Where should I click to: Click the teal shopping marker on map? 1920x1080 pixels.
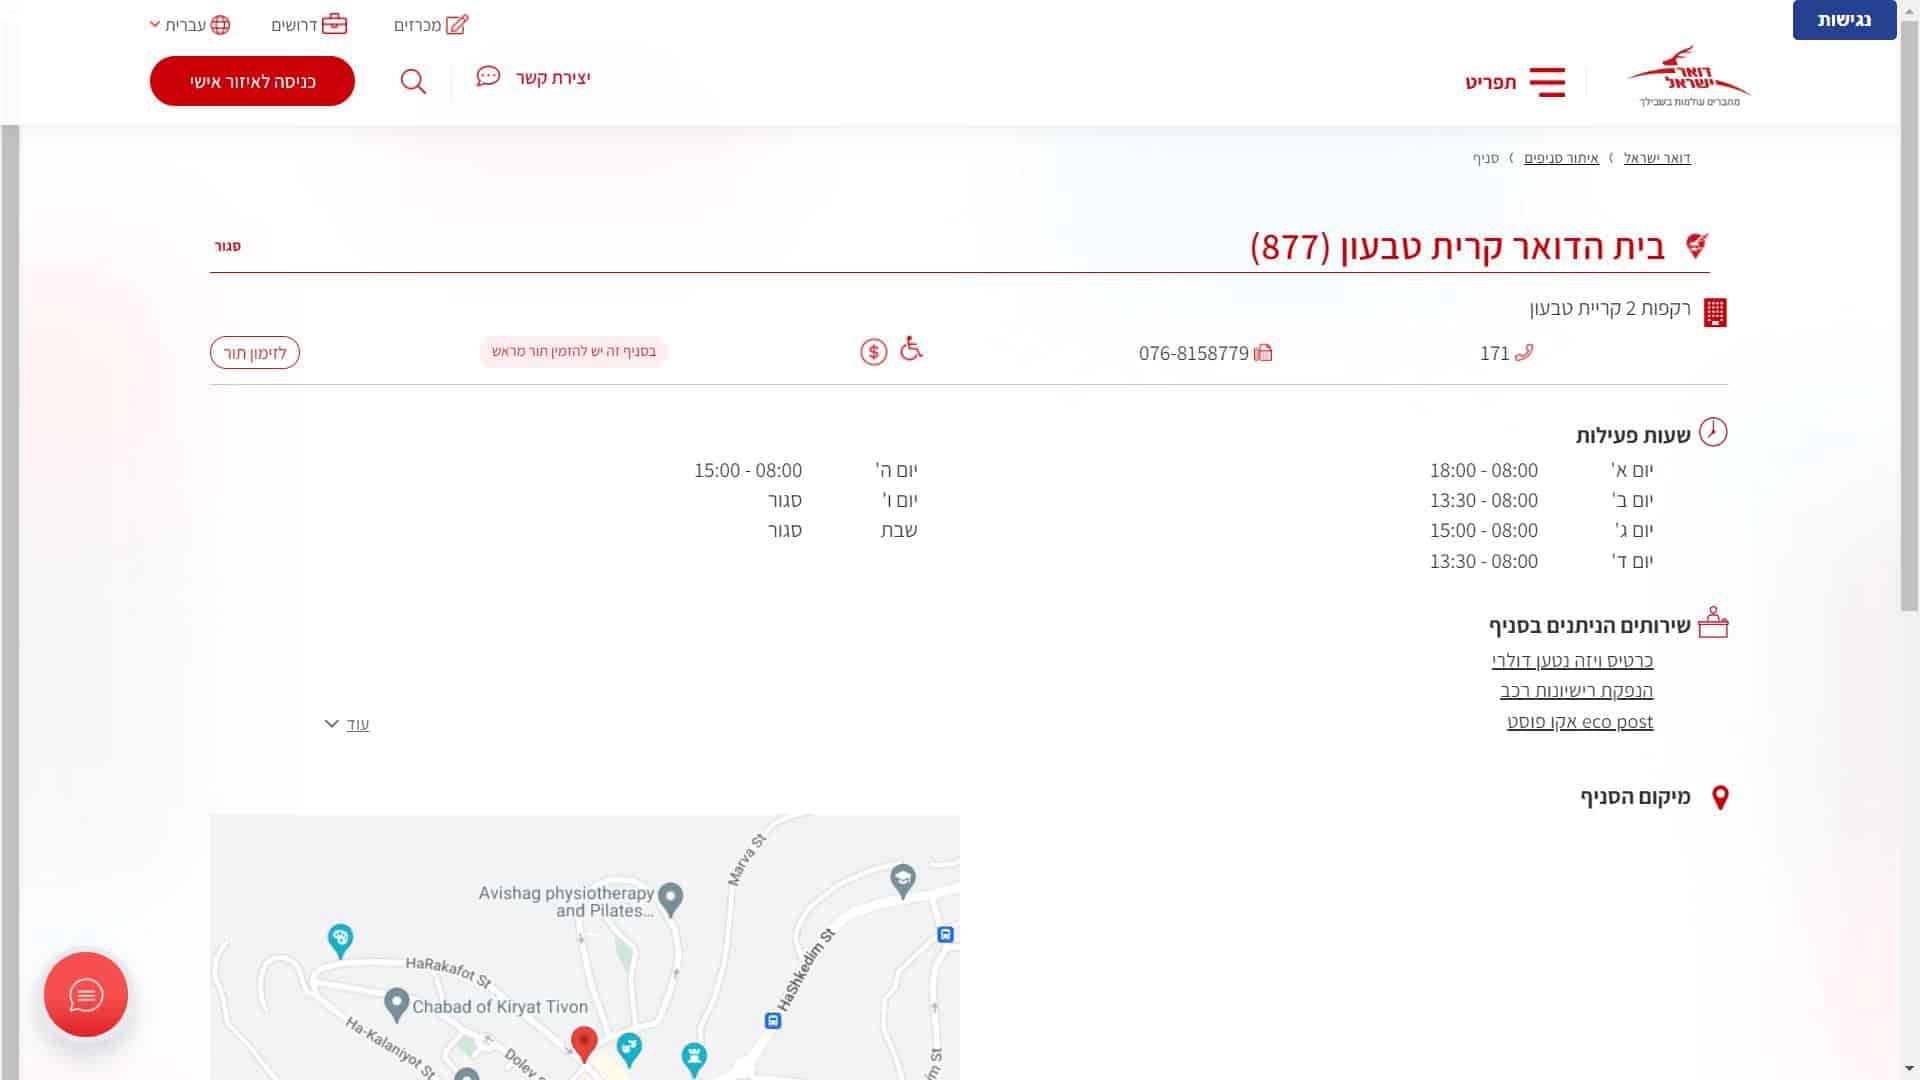(x=629, y=1048)
